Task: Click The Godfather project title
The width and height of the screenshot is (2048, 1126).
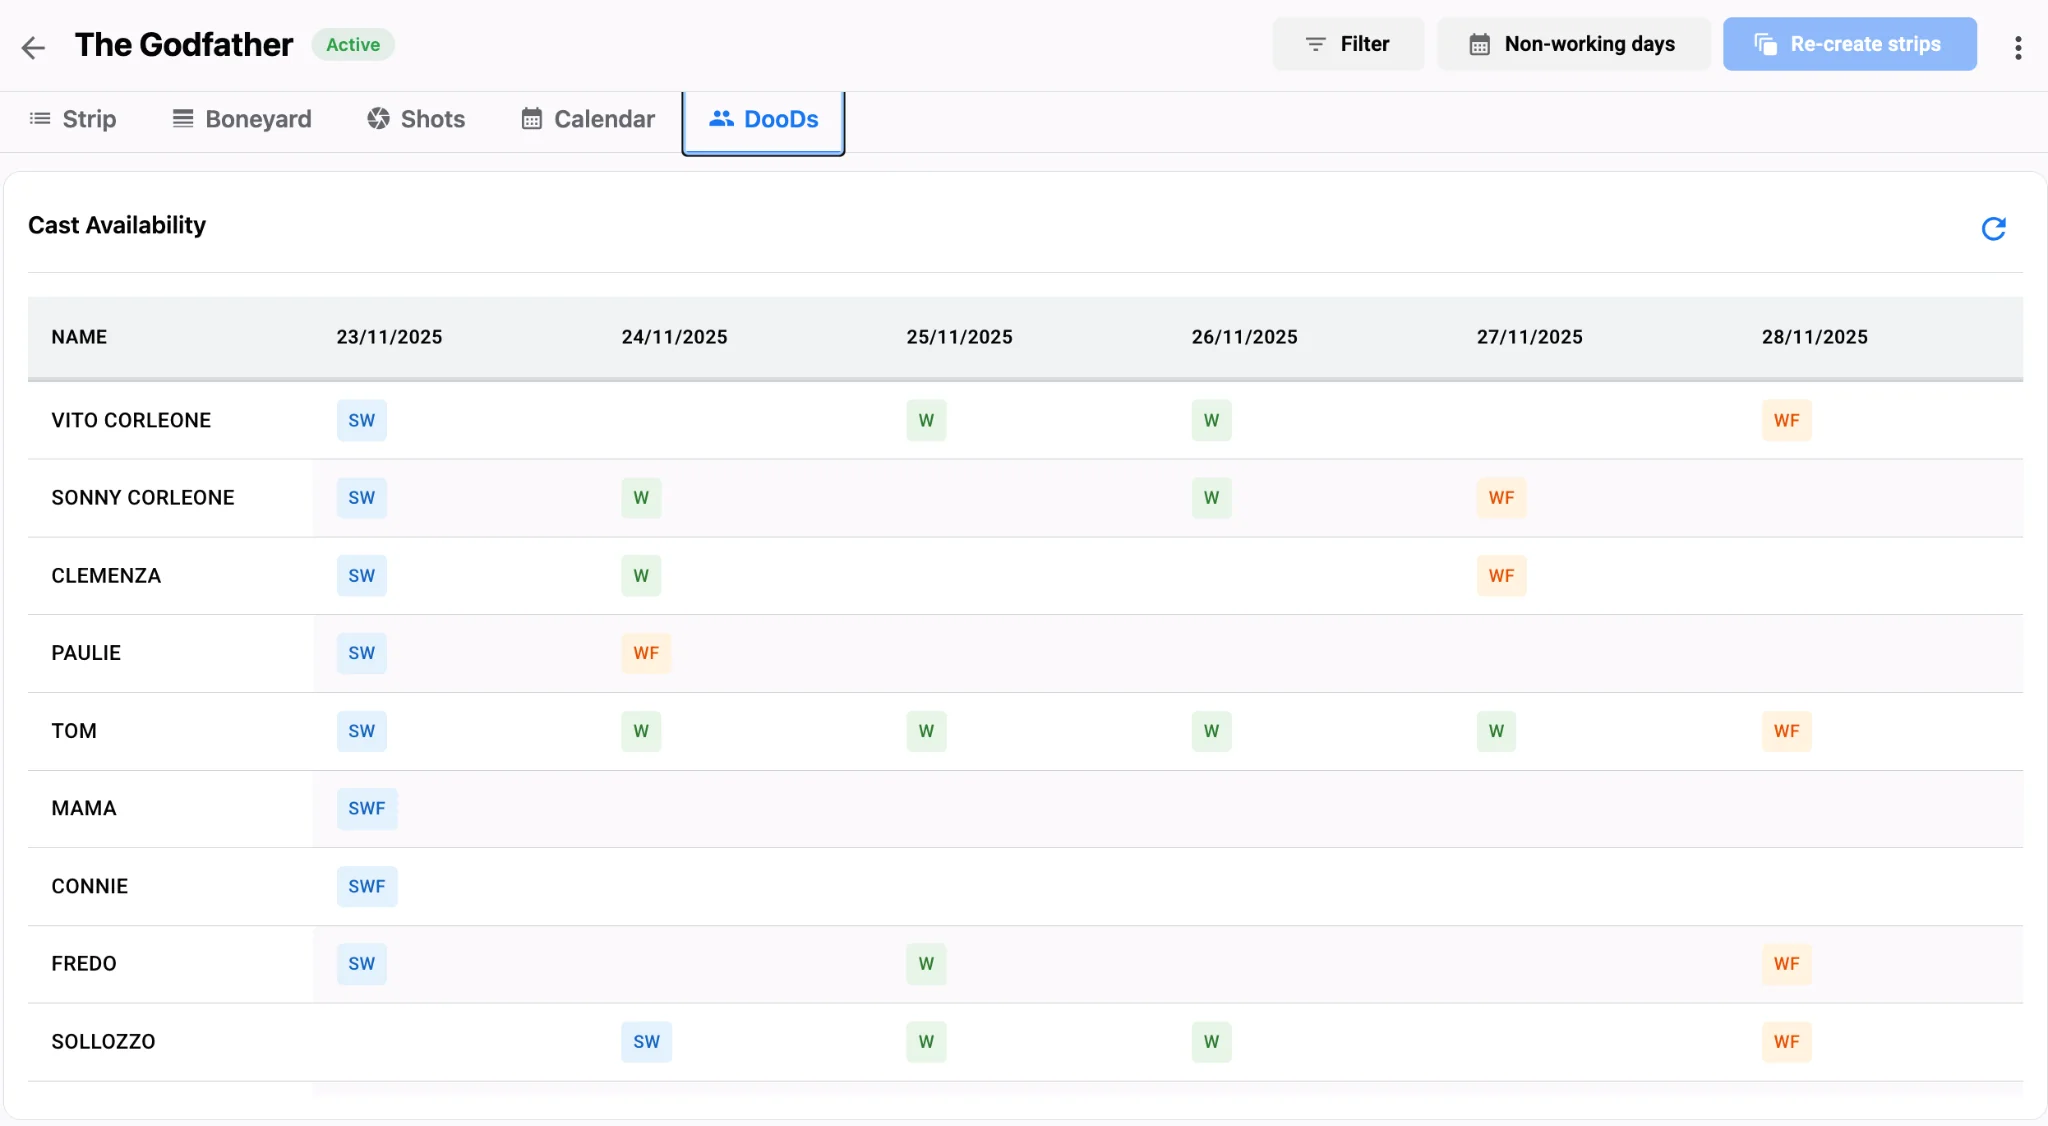Action: (x=184, y=45)
